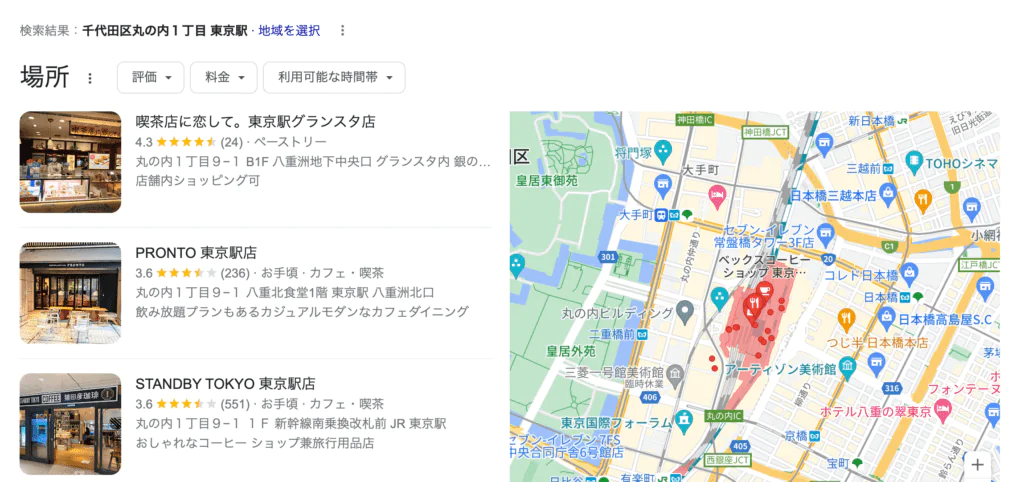Click the 新幹線南乗換改札前 address line of STANDBY TOKYO
This screenshot has height=482, width=1024.
tap(291, 423)
